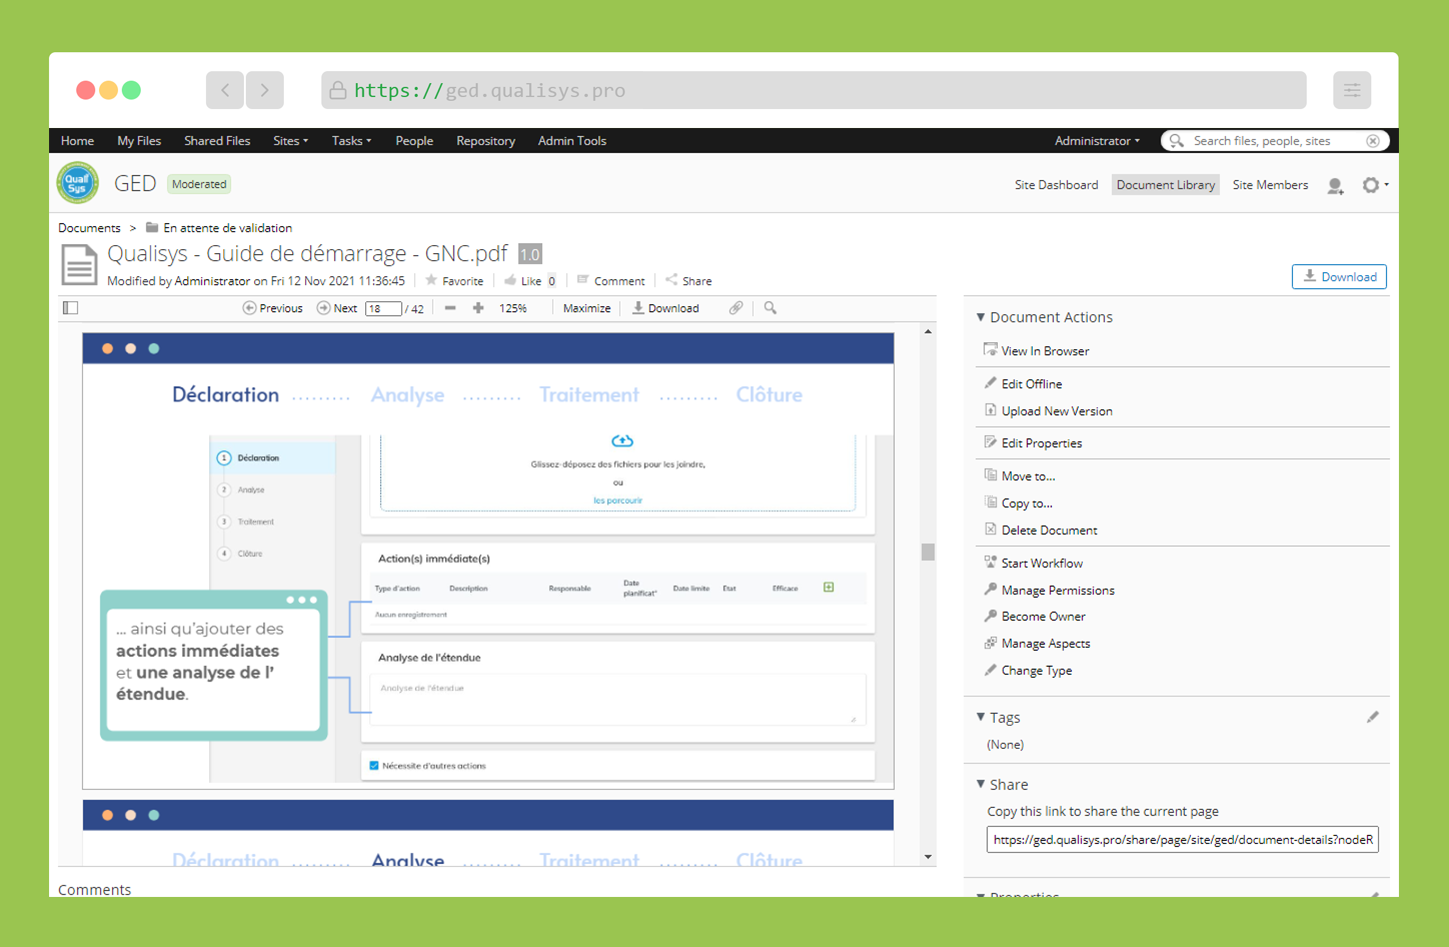Image resolution: width=1449 pixels, height=947 pixels.
Task: Clear the search box with x icon
Action: (x=1373, y=141)
